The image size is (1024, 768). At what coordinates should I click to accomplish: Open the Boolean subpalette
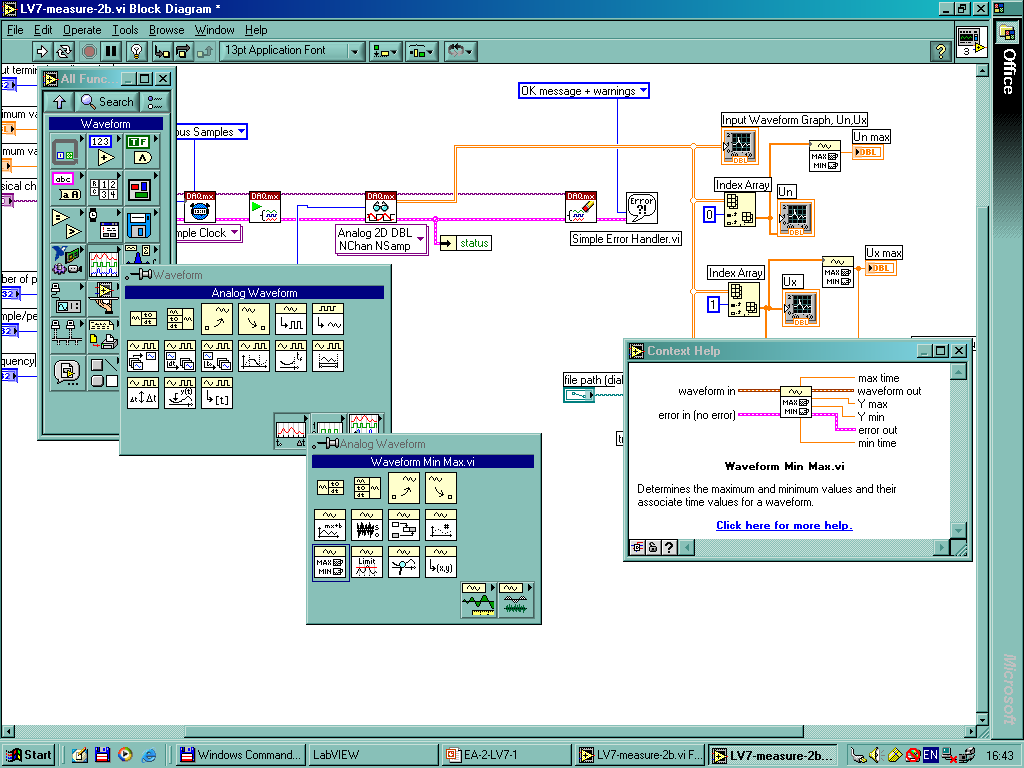pos(140,152)
